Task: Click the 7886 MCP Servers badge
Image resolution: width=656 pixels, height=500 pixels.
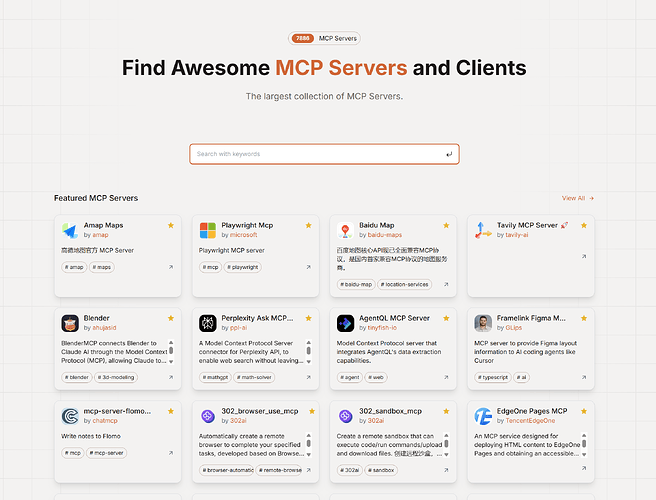Action: click(x=324, y=38)
